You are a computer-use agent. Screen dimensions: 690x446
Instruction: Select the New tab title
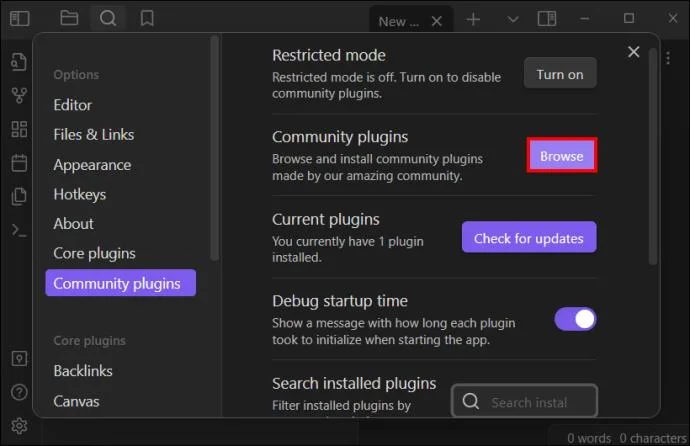[x=399, y=22]
